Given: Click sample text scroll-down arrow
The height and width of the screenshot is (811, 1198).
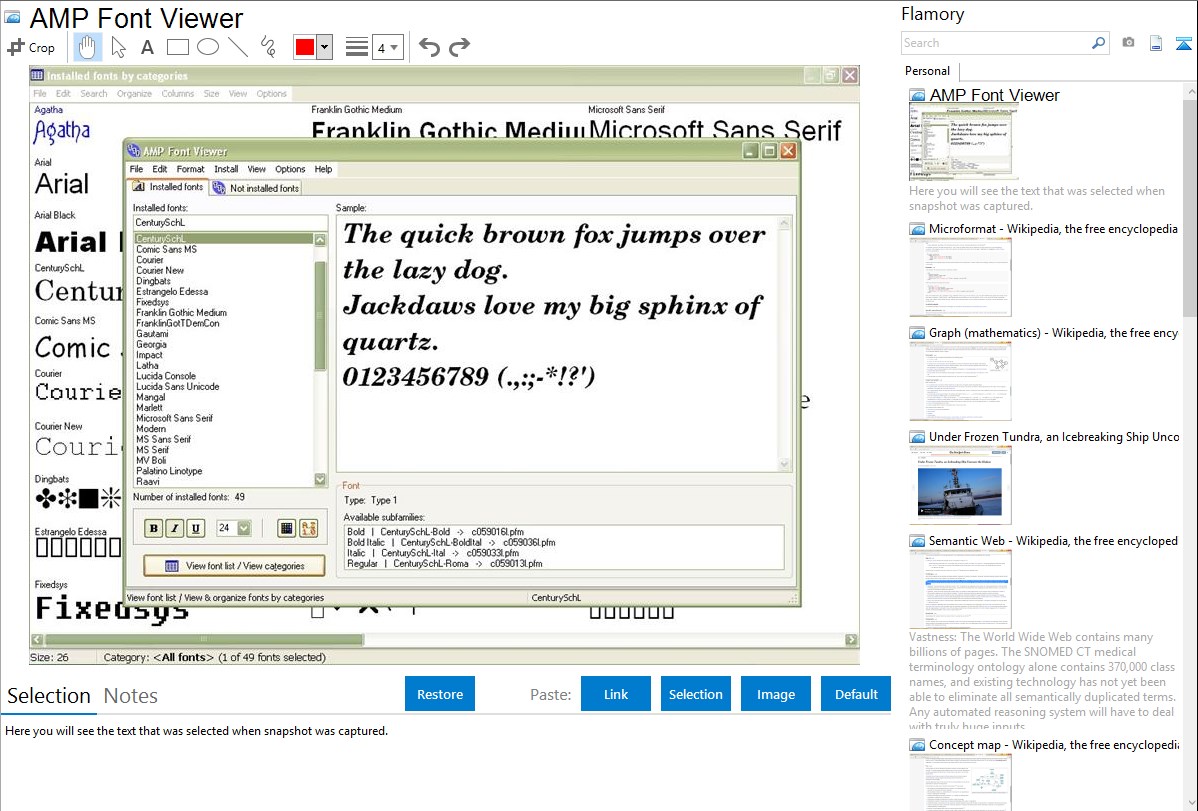Looking at the screenshot, I should coord(784,464).
